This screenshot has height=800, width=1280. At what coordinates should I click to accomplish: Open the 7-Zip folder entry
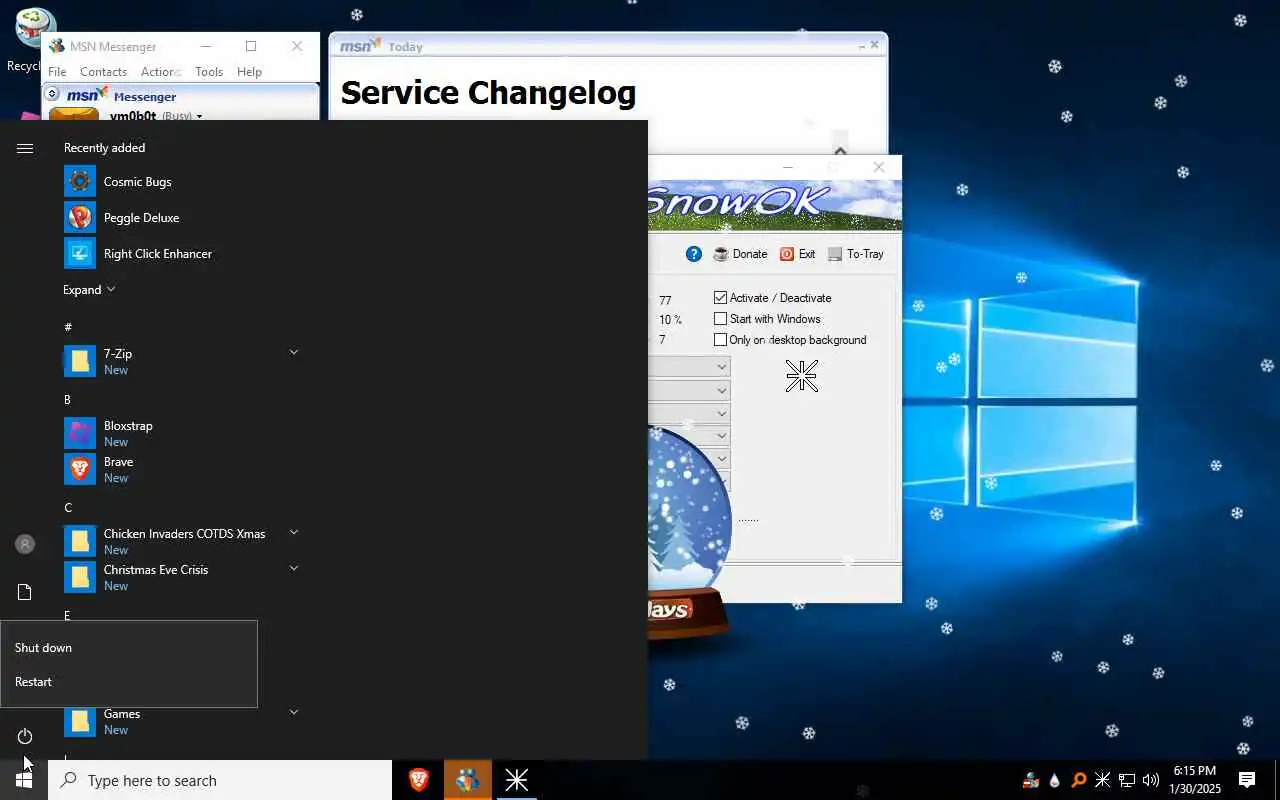[x=180, y=362]
